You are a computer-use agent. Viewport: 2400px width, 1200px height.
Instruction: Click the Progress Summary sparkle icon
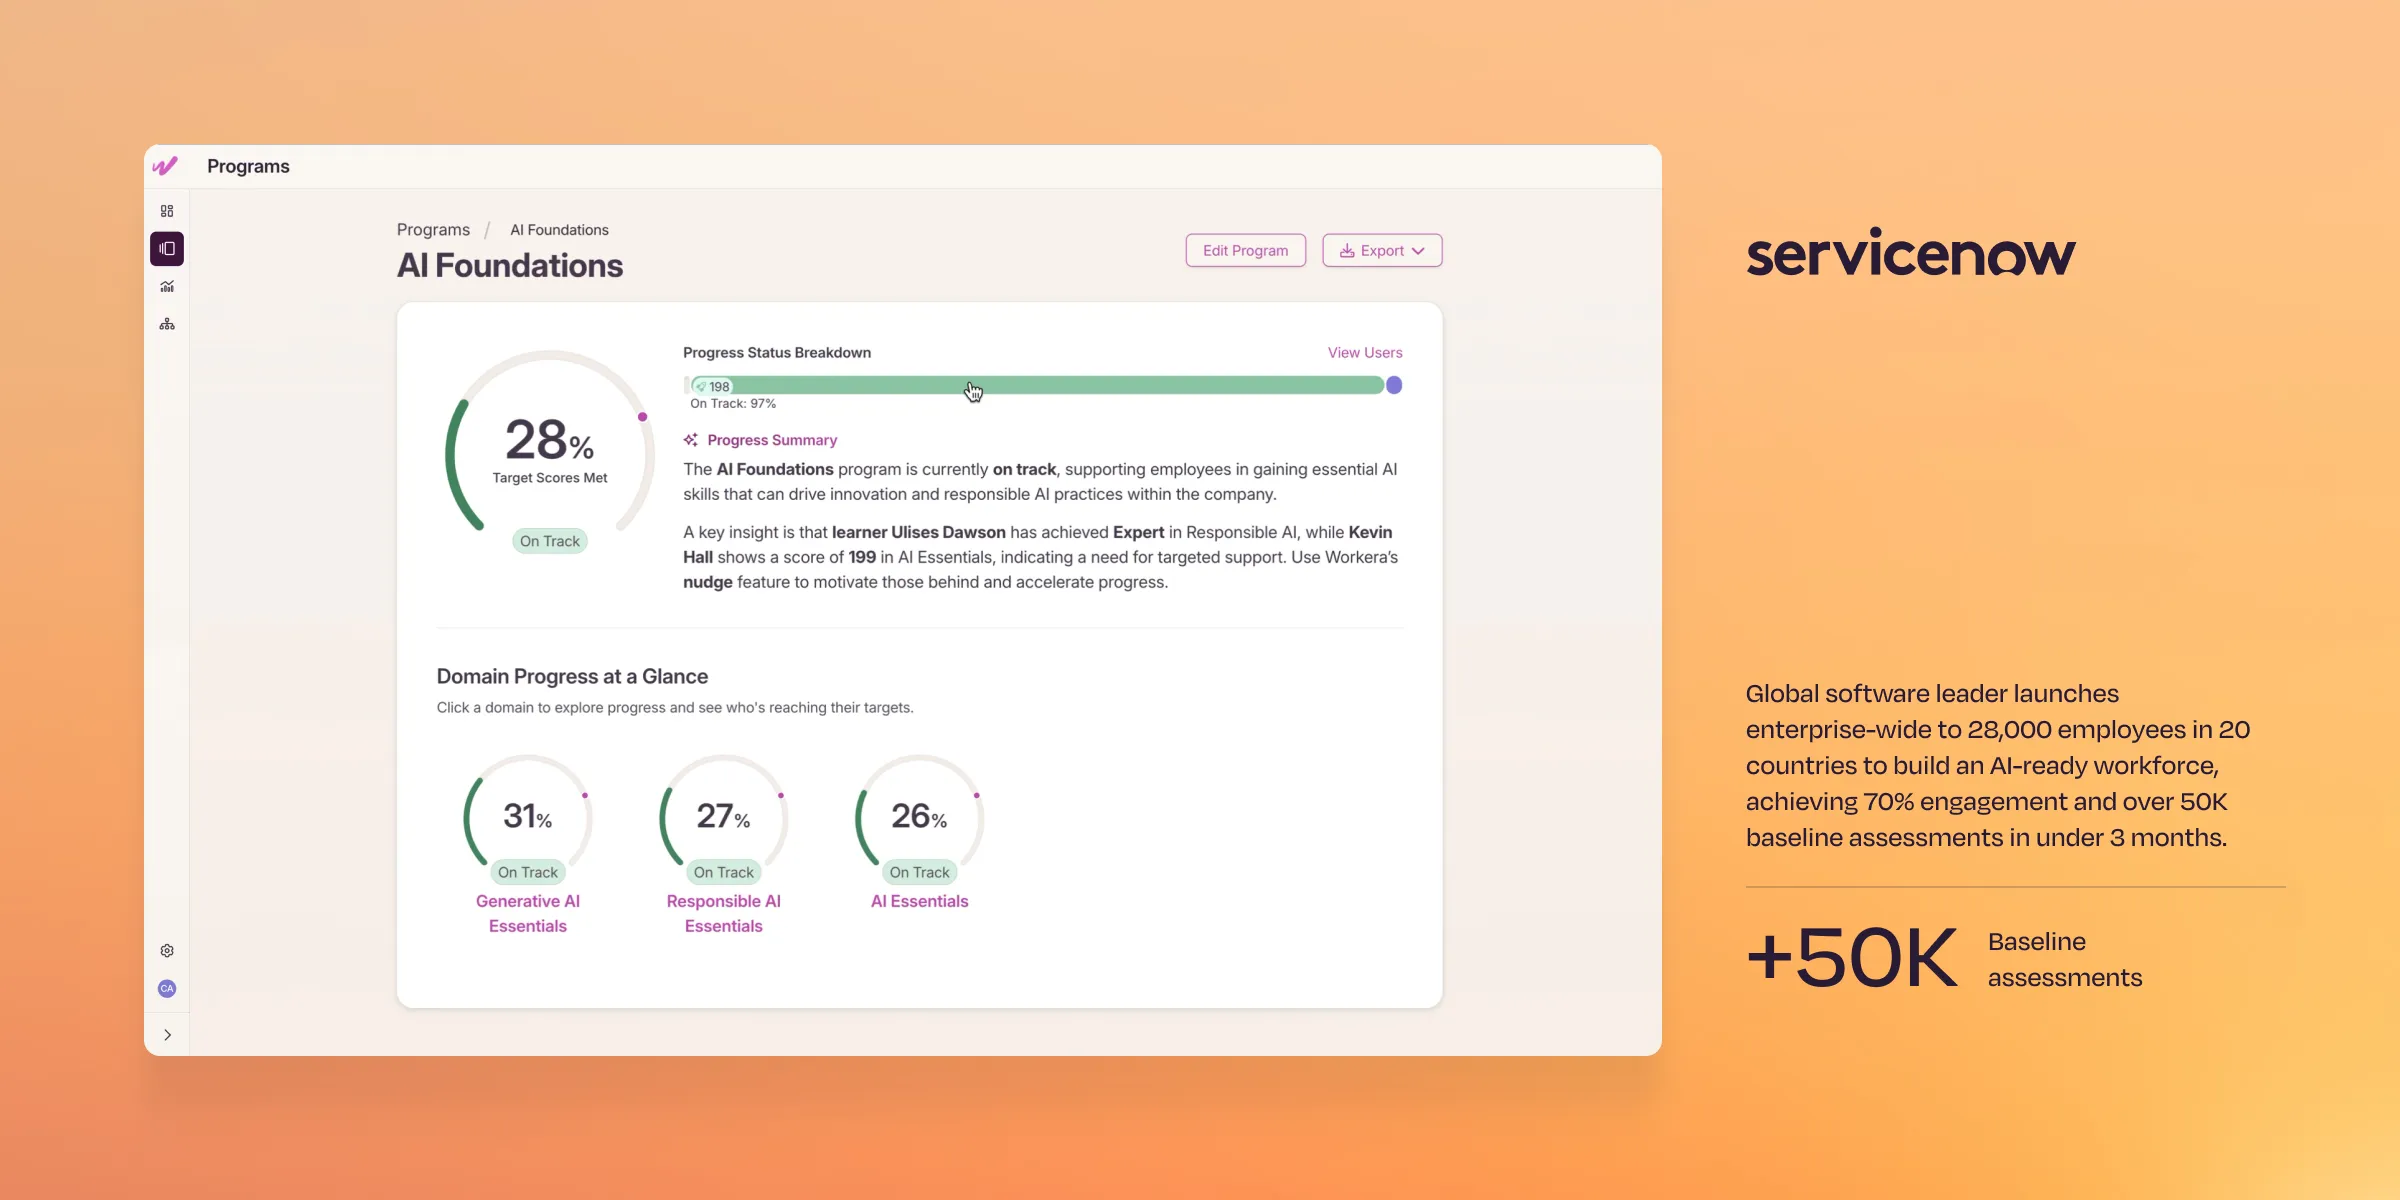(690, 440)
